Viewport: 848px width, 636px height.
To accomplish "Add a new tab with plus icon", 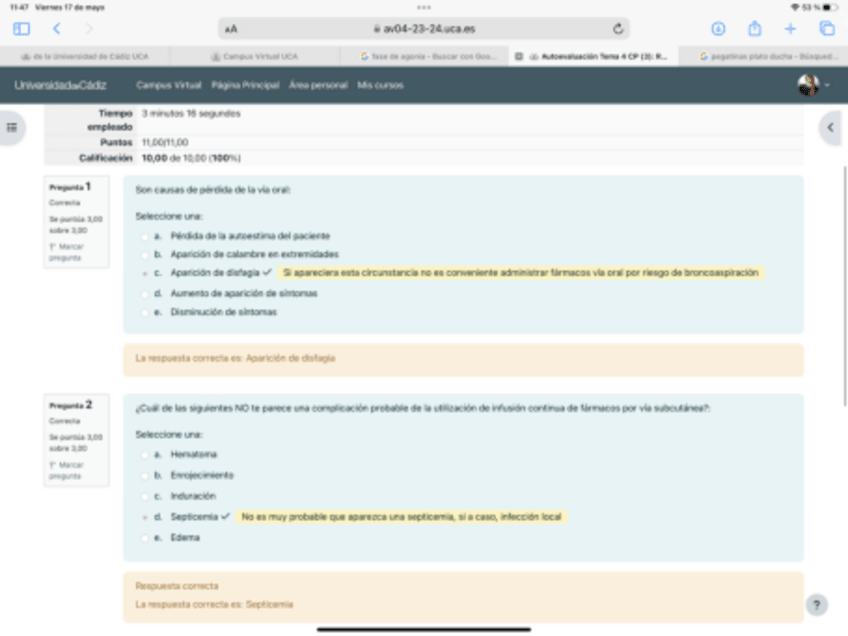I will coord(790,29).
